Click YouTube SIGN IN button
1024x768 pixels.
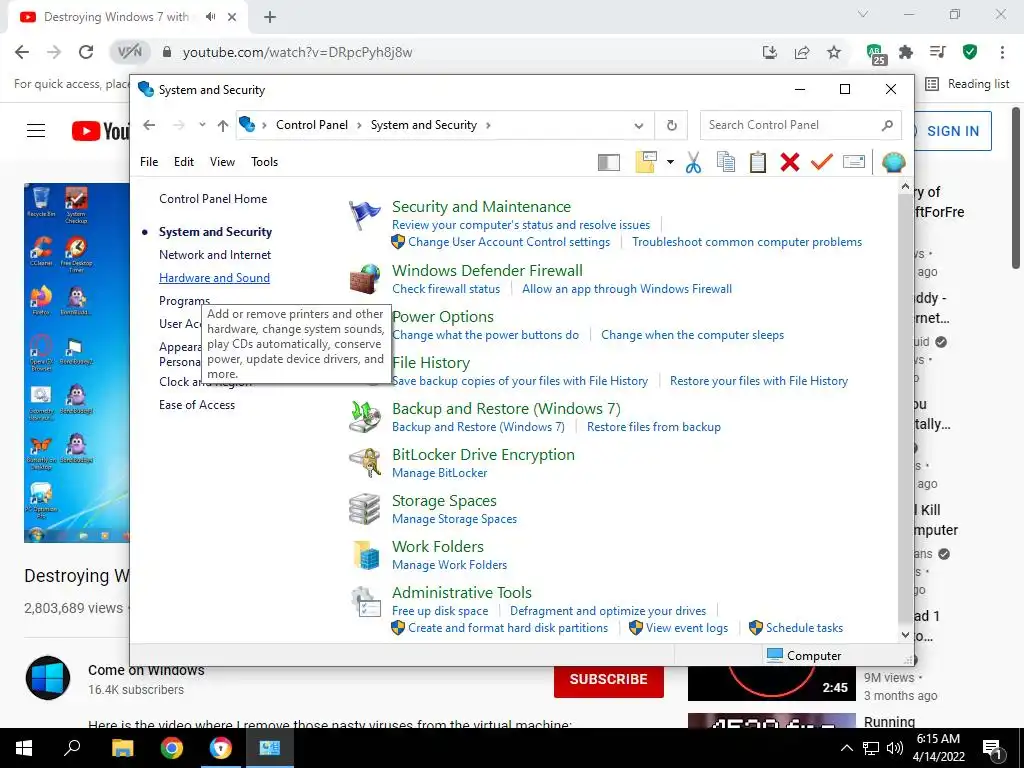point(953,131)
